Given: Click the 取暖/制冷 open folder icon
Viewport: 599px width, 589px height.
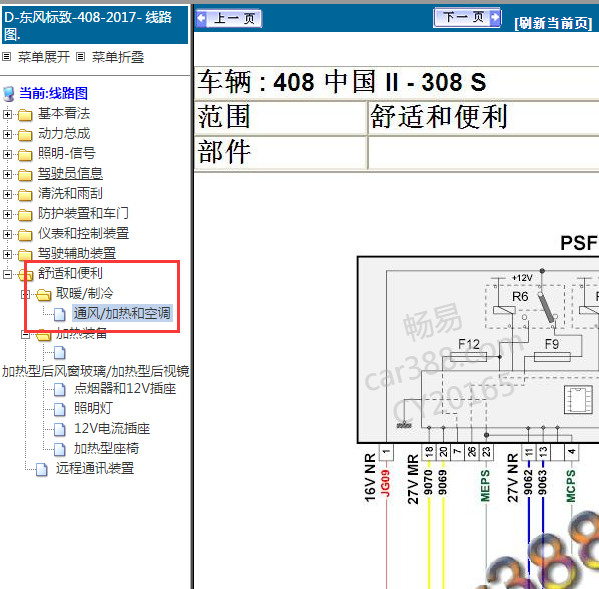Looking at the screenshot, I should [44, 294].
